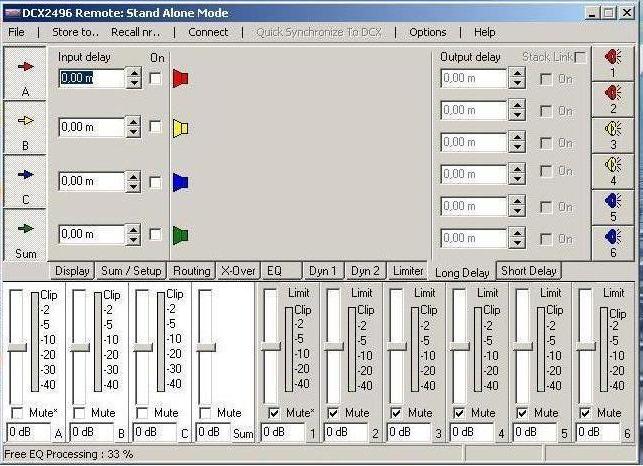This screenshot has width=643, height=466.
Task: Mute the Sum channel
Action: tap(205, 413)
